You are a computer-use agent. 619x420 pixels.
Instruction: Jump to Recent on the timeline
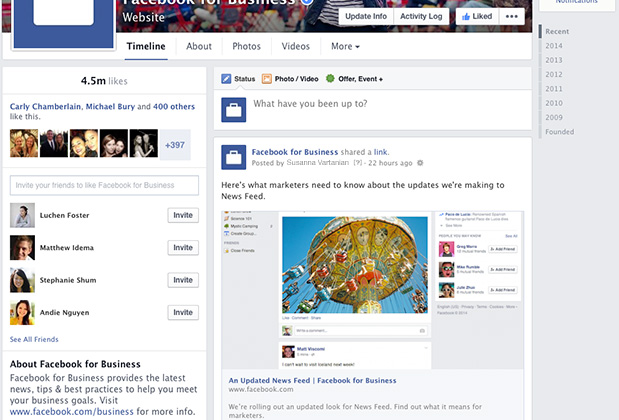[557, 32]
